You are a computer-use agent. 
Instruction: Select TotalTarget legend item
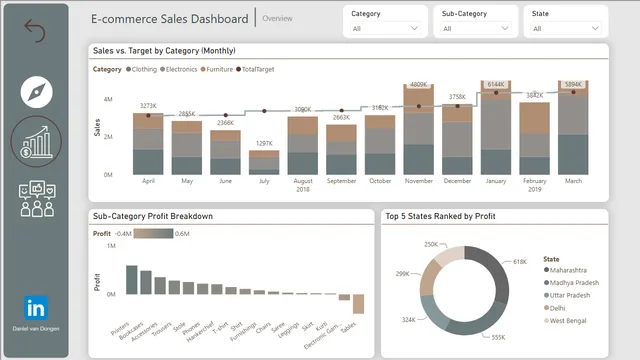tap(255, 69)
